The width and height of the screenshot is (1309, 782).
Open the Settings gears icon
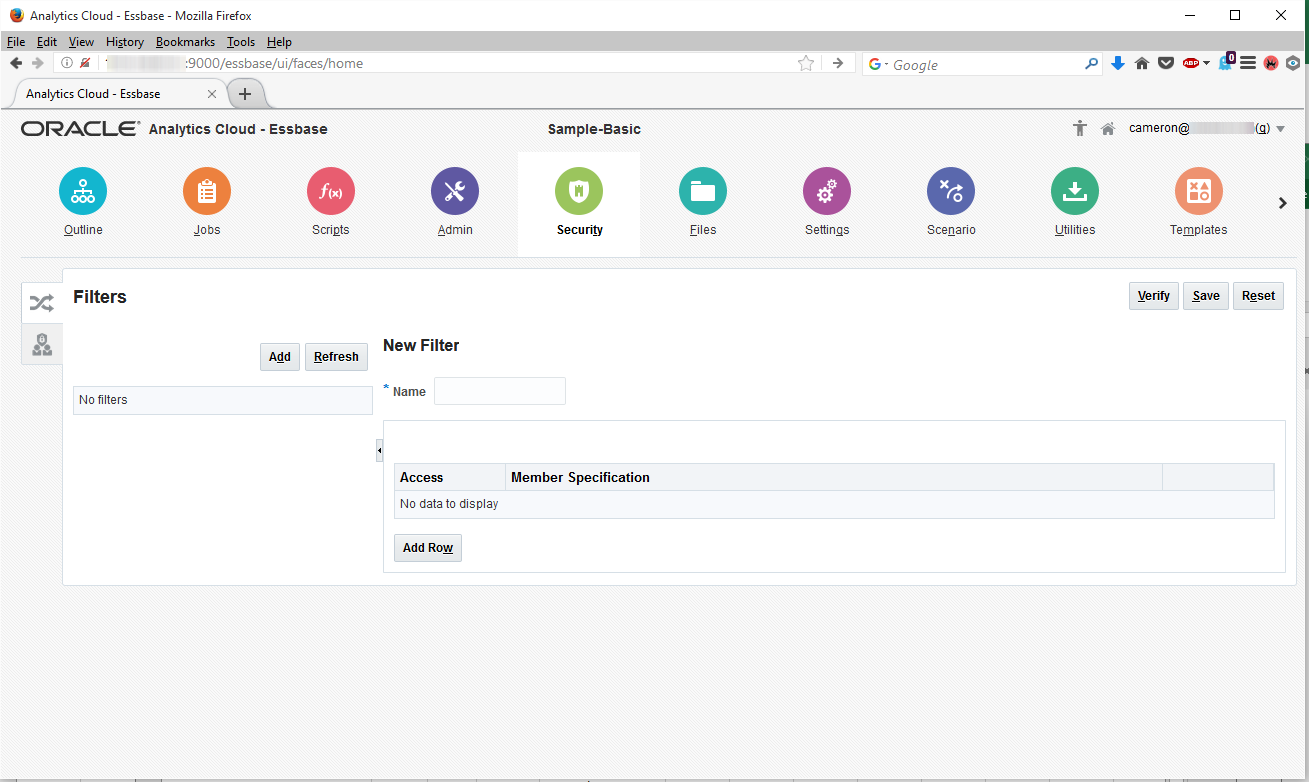point(827,191)
